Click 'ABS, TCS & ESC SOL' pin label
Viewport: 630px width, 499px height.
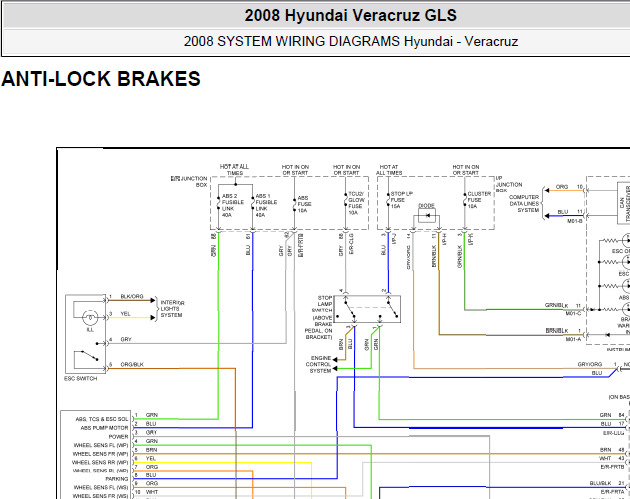(x=102, y=419)
